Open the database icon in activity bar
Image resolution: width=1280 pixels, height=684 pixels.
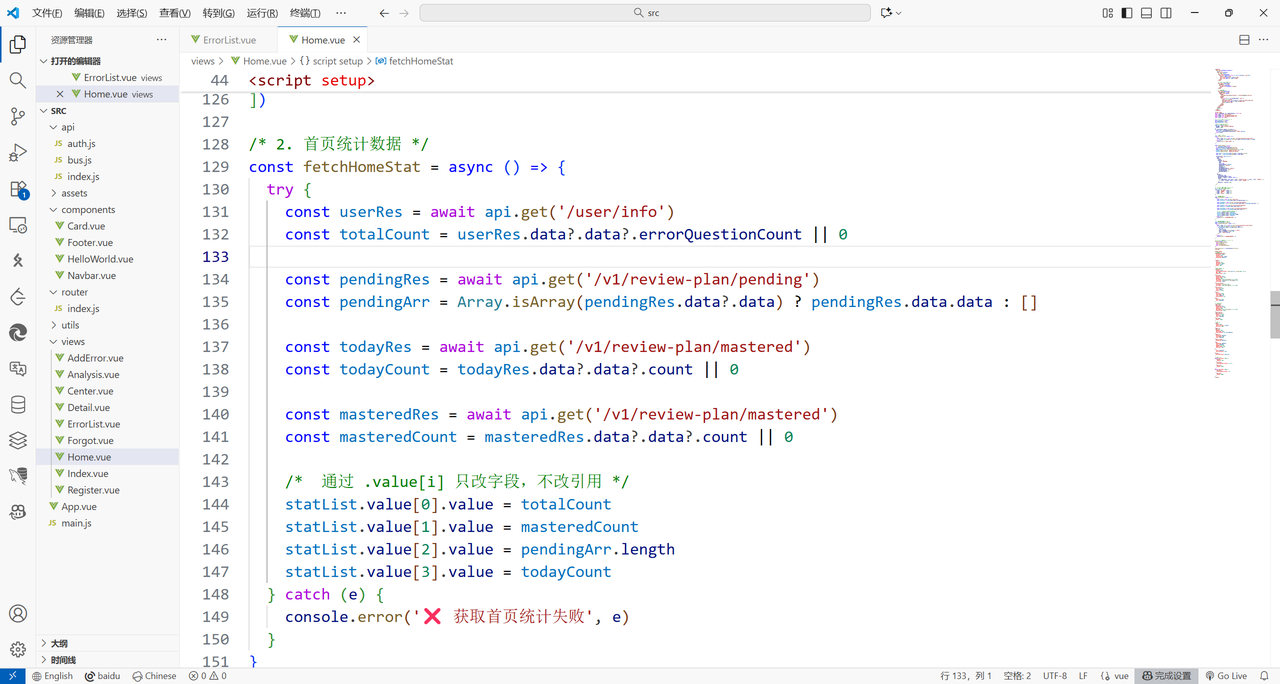17,405
